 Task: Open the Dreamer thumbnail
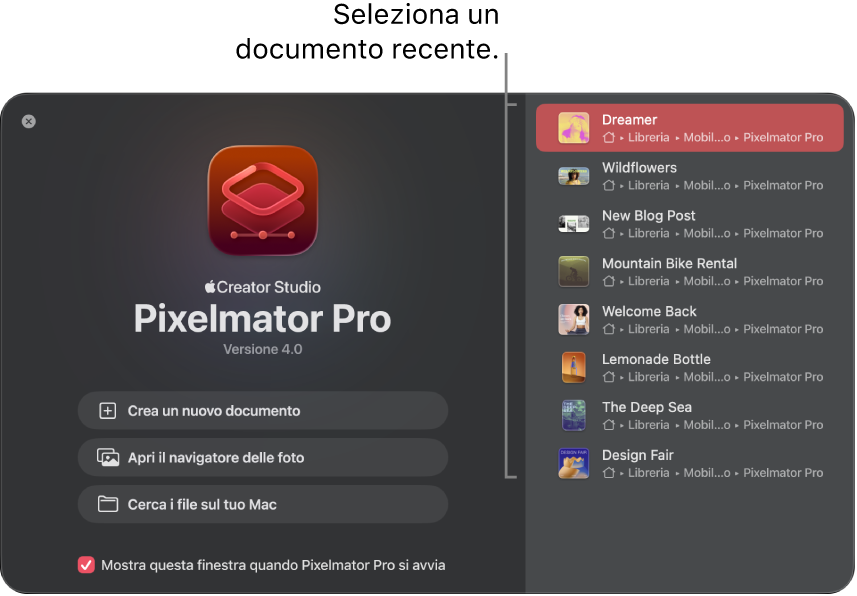pyautogui.click(x=574, y=128)
